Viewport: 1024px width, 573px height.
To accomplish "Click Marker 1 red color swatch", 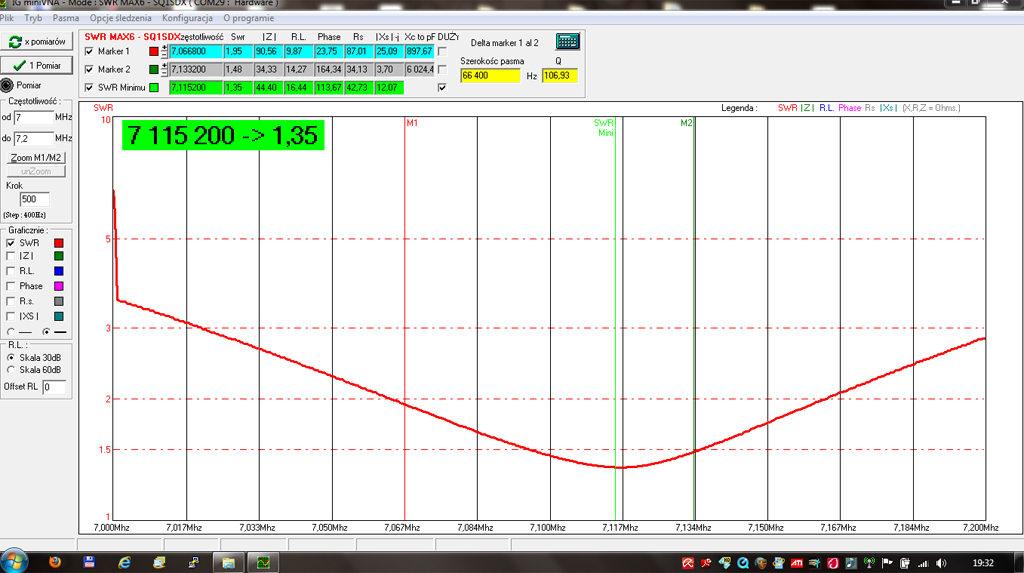I will click(x=153, y=51).
